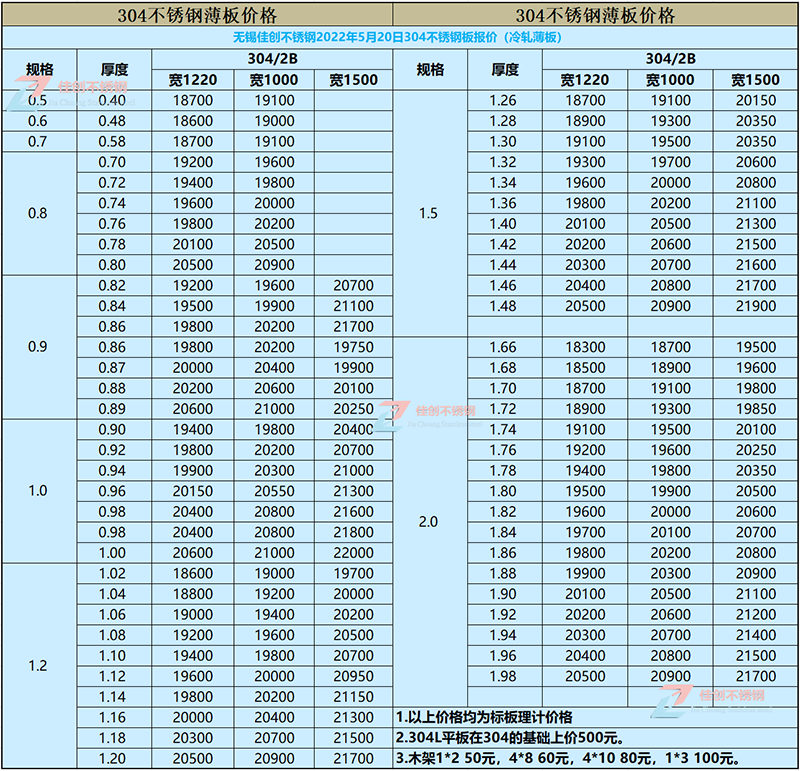
Task: Click 宽1220 price 19000 in 1.06 row
Action: (x=193, y=614)
